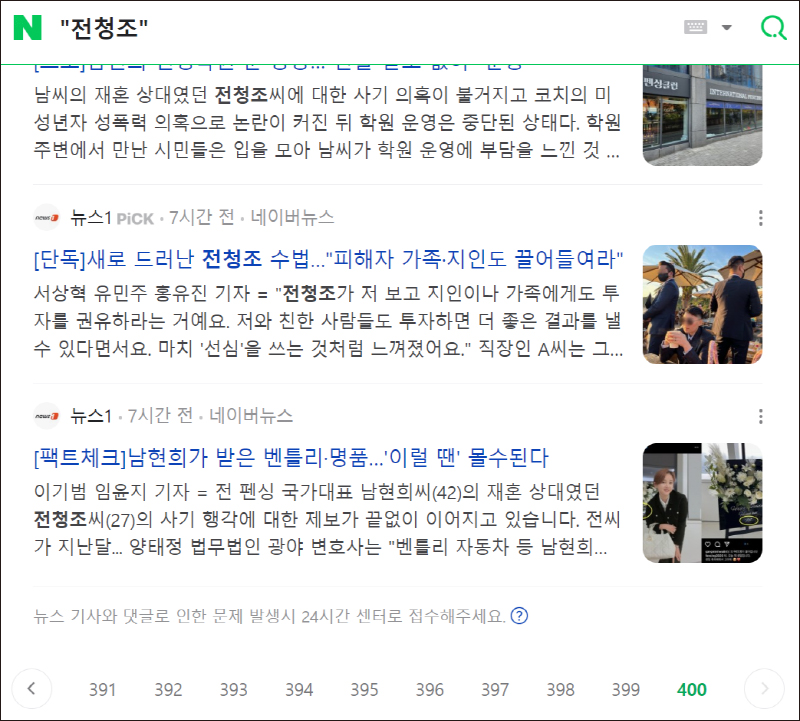The image size is (800, 721).
Task: Click the next page right arrow
Action: (764, 689)
